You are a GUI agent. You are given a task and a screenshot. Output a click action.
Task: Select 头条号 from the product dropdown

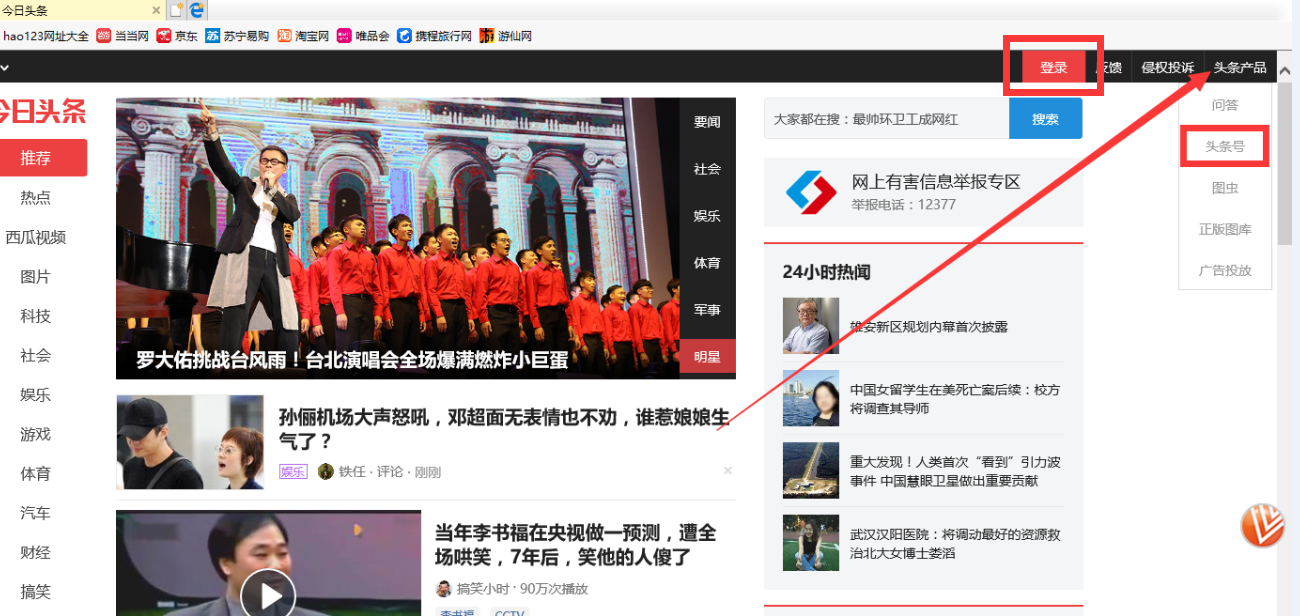click(1225, 146)
